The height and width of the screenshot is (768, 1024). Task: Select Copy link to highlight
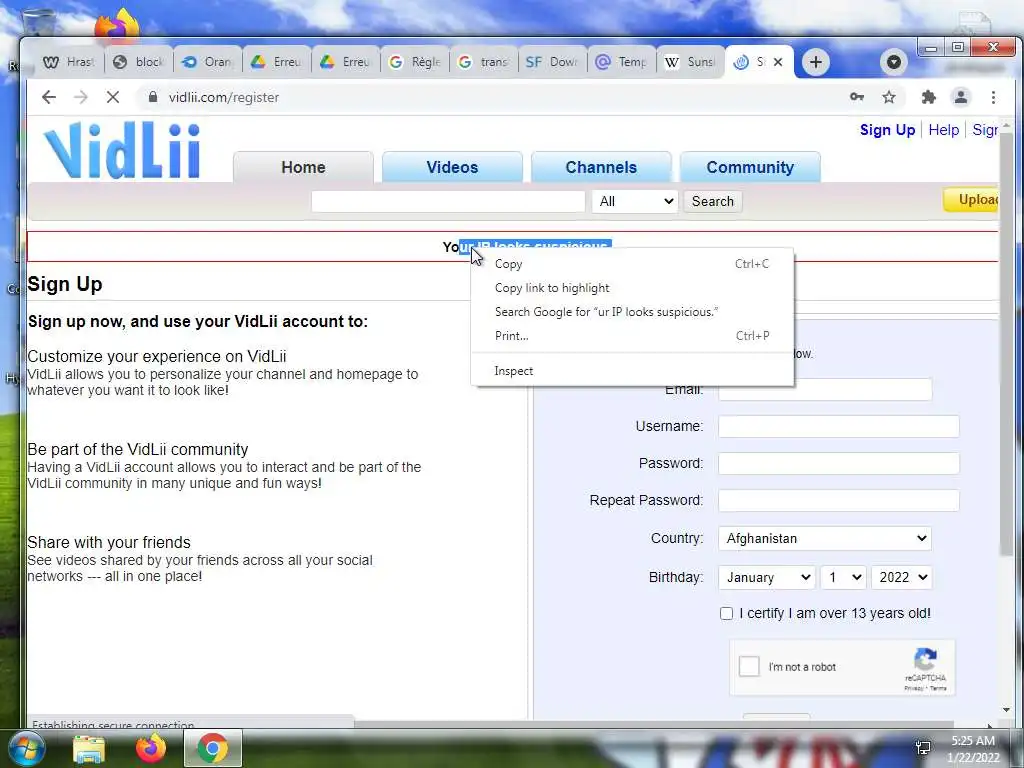coord(632,288)
